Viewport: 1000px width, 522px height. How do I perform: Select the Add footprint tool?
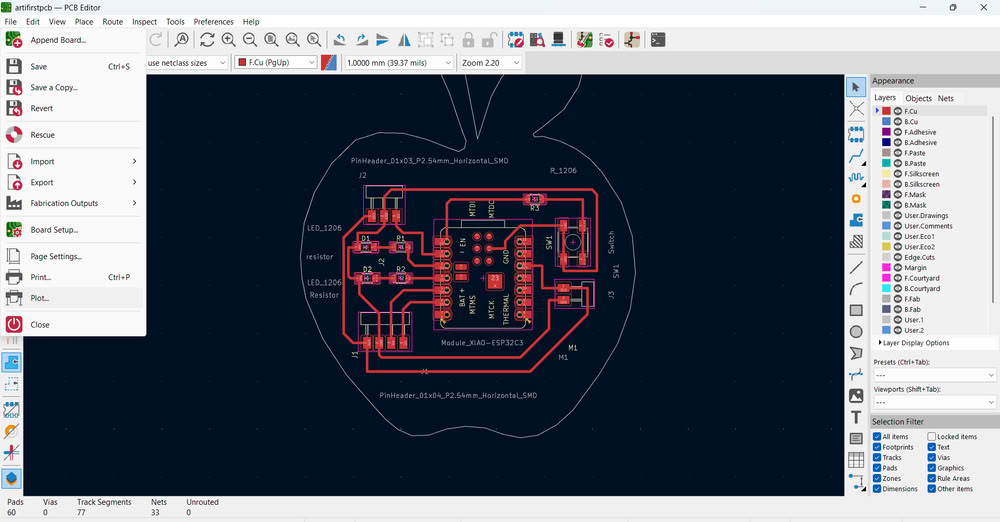(856, 134)
